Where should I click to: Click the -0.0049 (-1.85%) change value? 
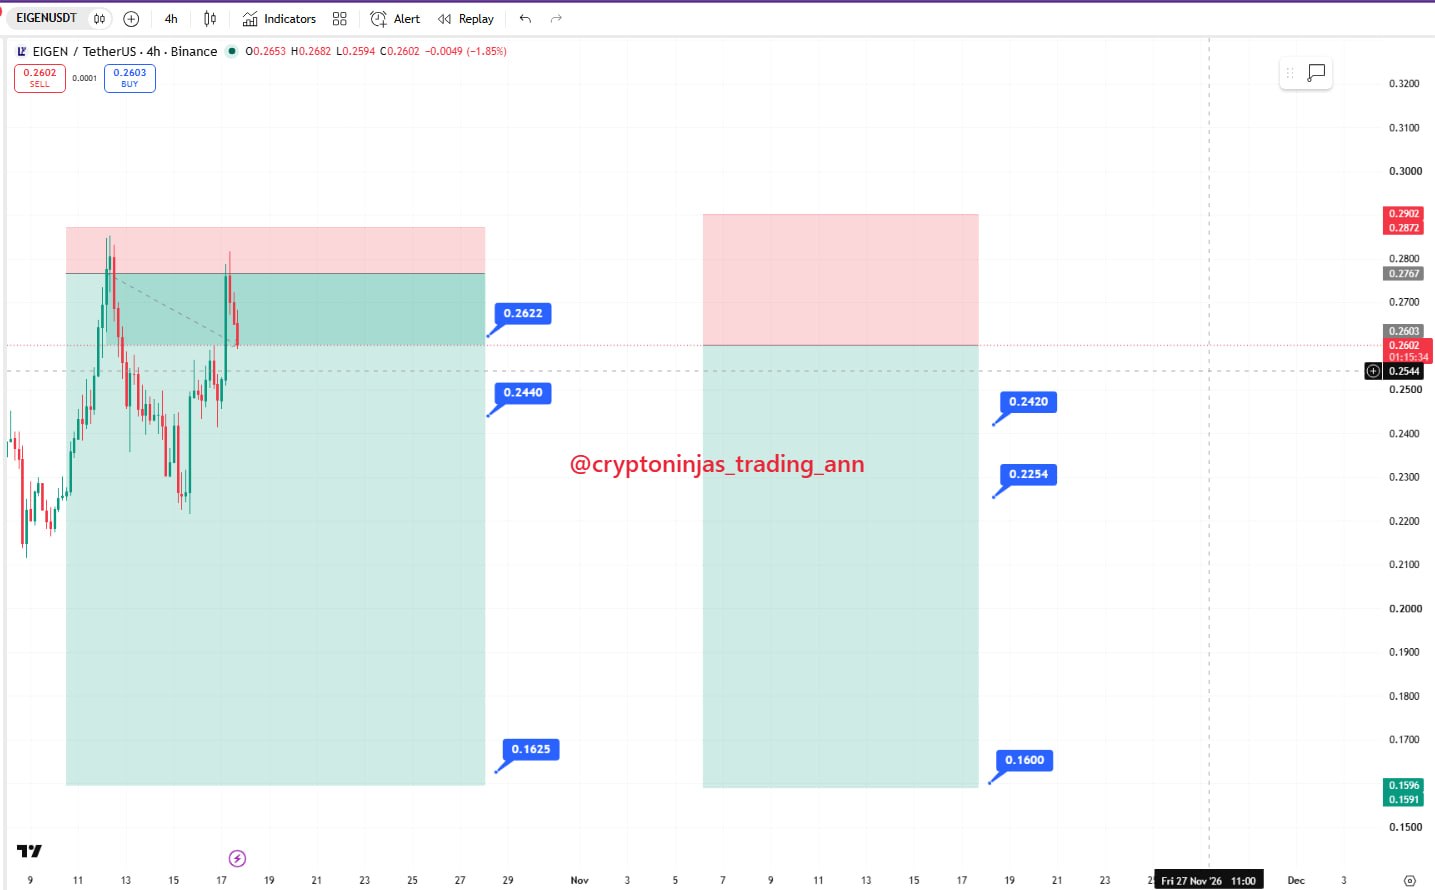point(466,51)
